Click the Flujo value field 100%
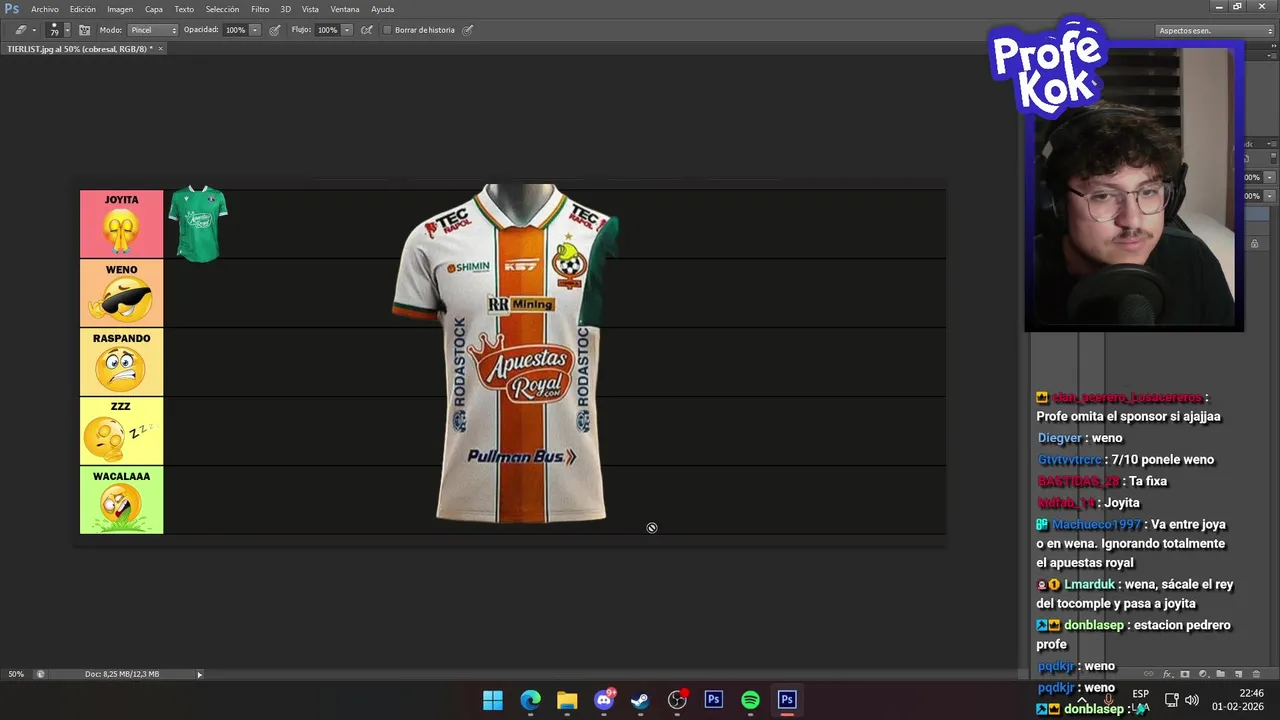Image resolution: width=1280 pixels, height=720 pixels. 327,30
